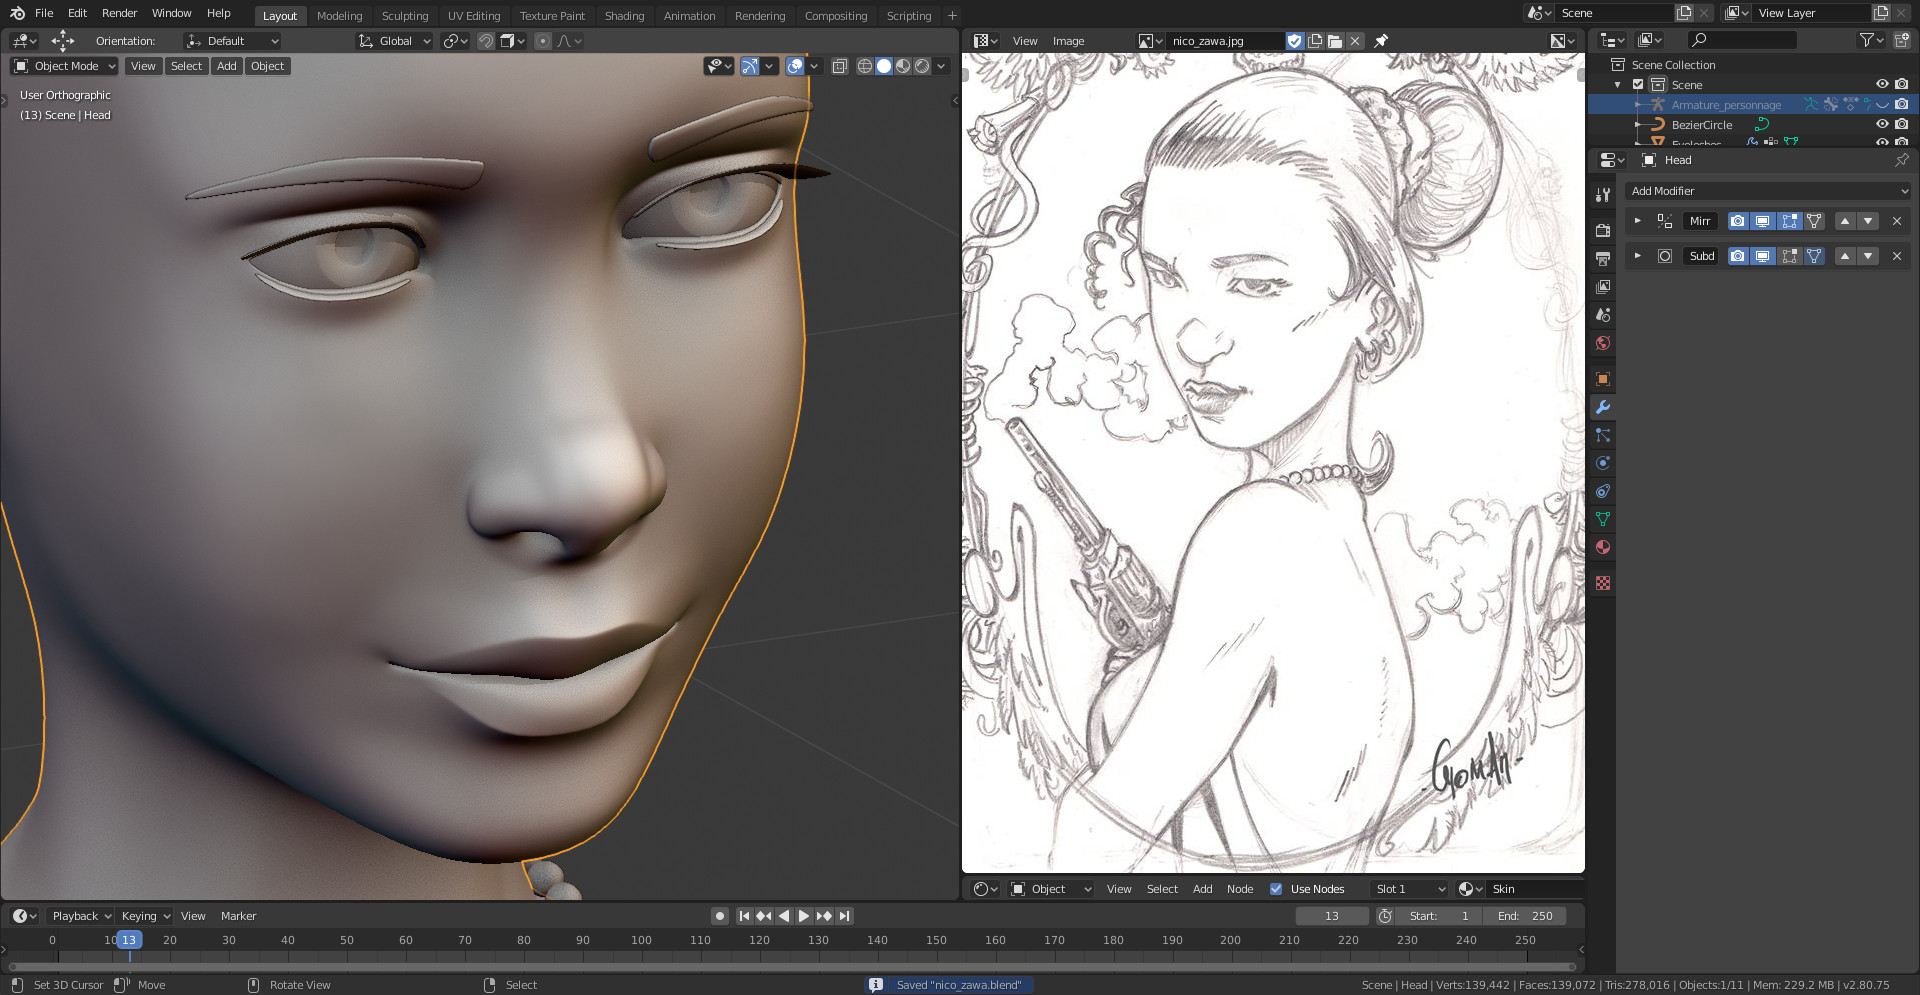Uncheck Scene collection exclude checkbox
This screenshot has width=1920, height=995.
[1638, 84]
